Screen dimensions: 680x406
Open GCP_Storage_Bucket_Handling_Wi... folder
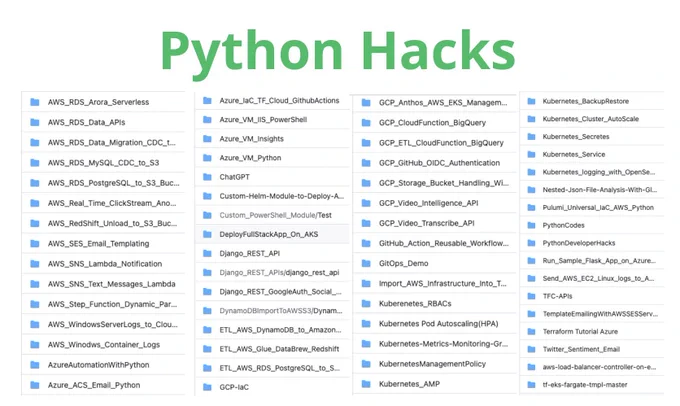coord(444,183)
